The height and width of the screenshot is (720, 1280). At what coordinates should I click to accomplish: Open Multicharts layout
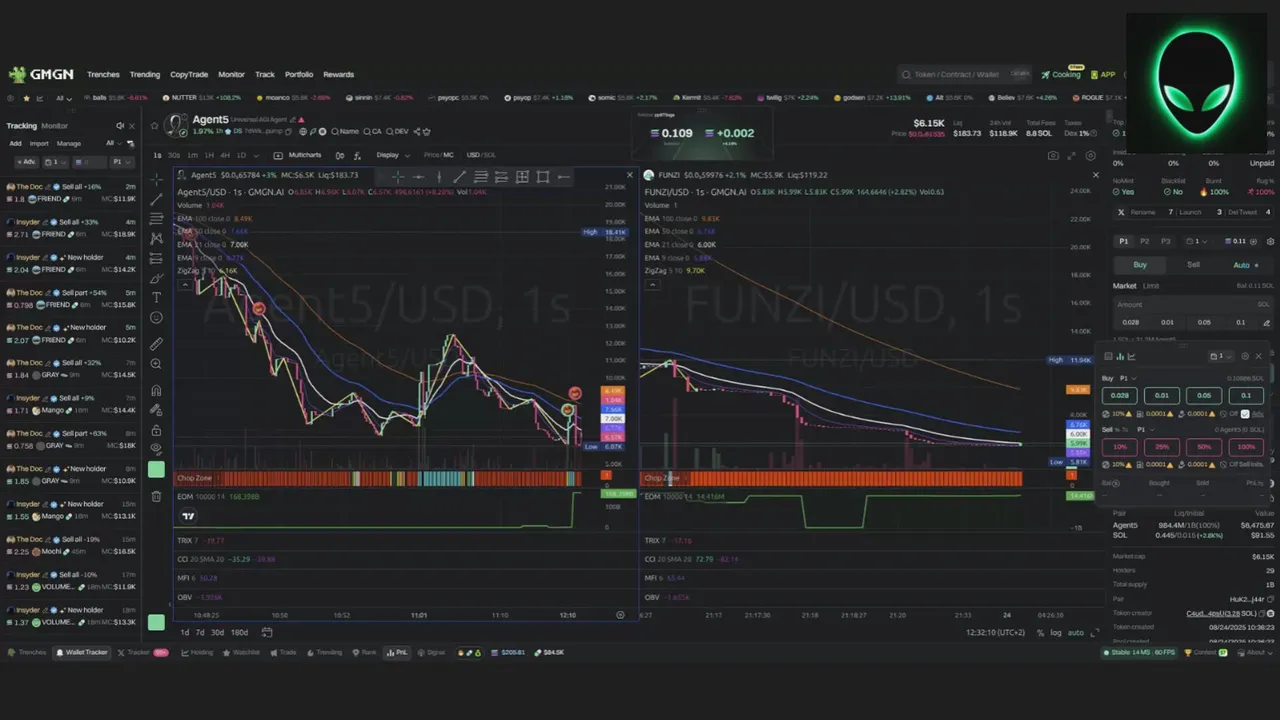[x=298, y=155]
